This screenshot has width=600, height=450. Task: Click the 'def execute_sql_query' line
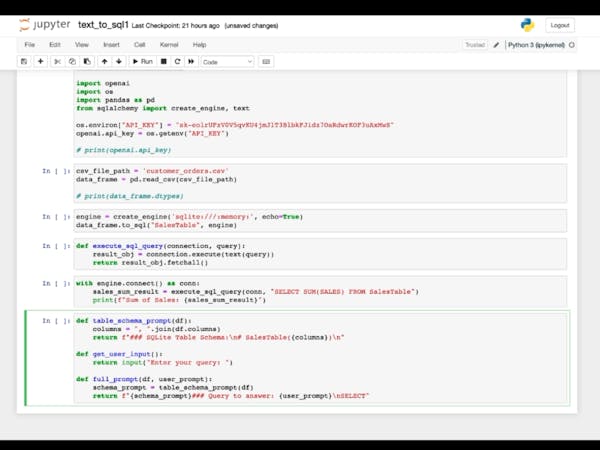tap(161, 246)
